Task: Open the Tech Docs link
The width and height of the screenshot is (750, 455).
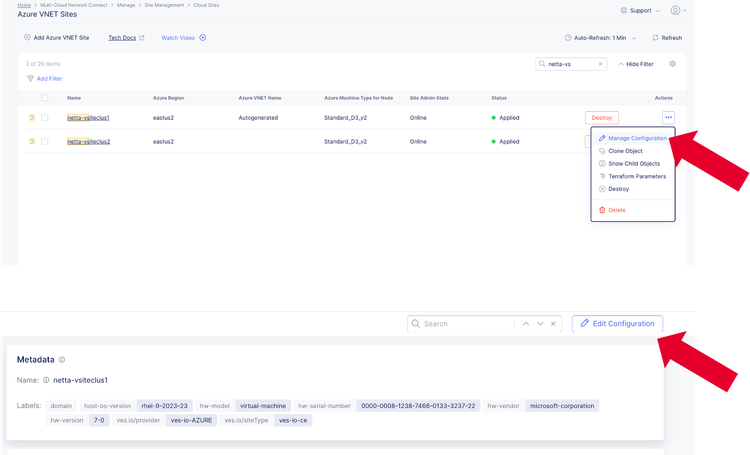Action: pos(126,38)
